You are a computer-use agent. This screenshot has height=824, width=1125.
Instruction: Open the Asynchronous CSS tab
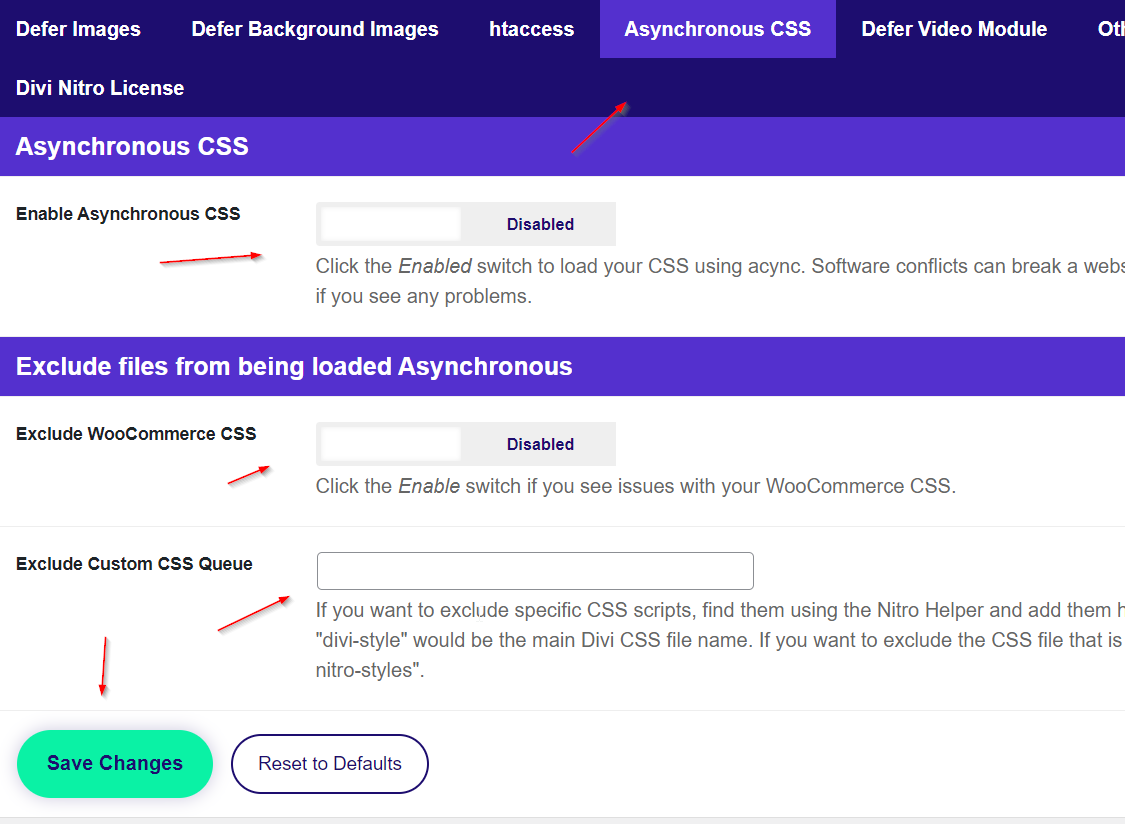click(x=717, y=29)
